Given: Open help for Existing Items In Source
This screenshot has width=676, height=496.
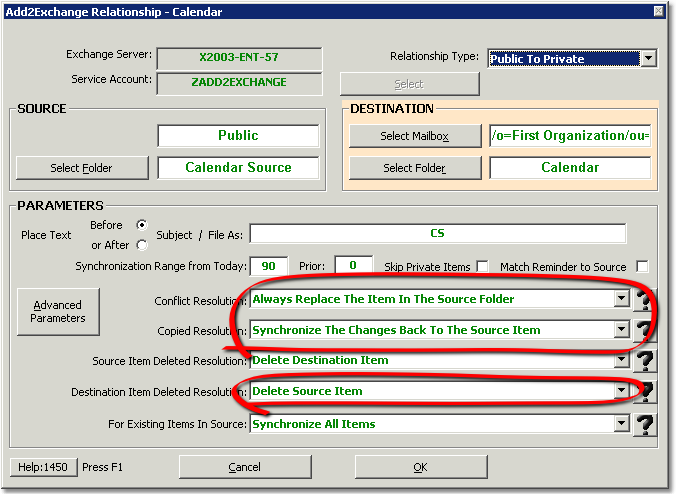Looking at the screenshot, I should click(645, 424).
